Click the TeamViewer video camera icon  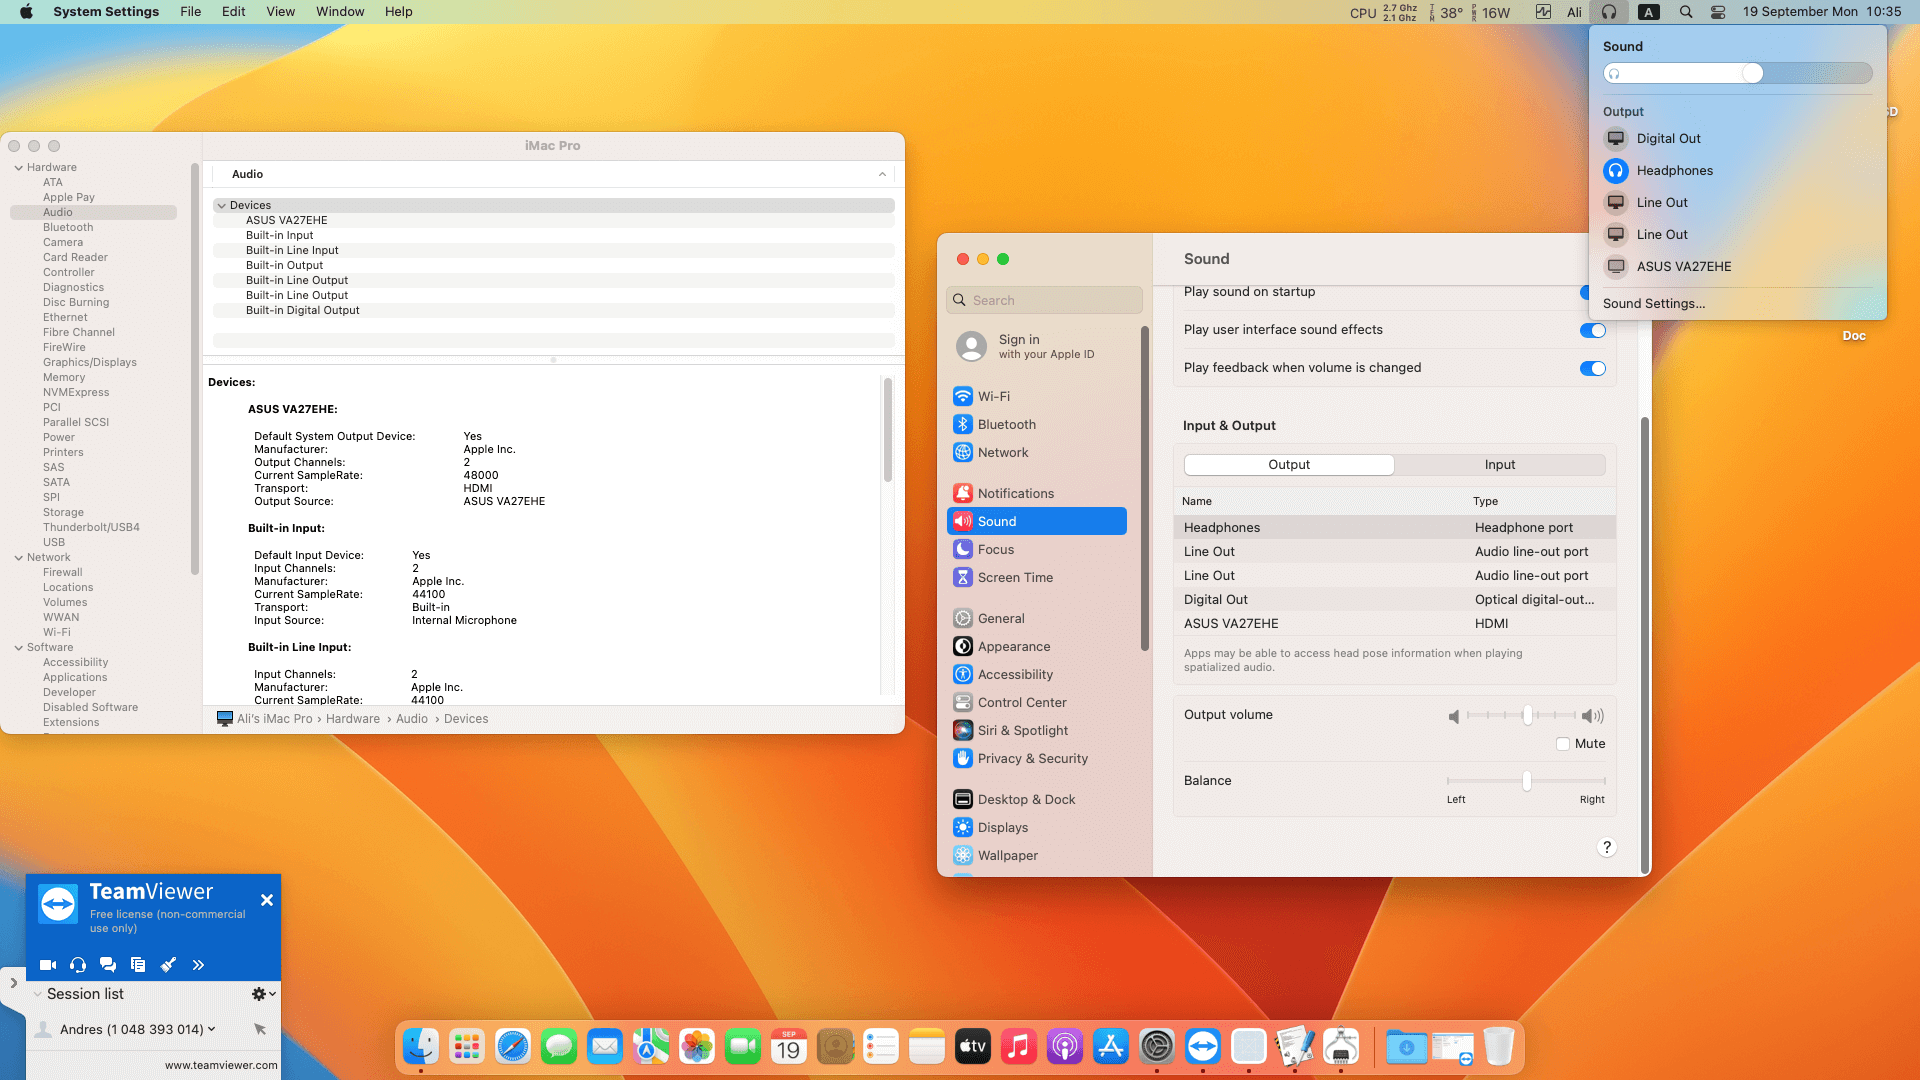[x=47, y=965]
